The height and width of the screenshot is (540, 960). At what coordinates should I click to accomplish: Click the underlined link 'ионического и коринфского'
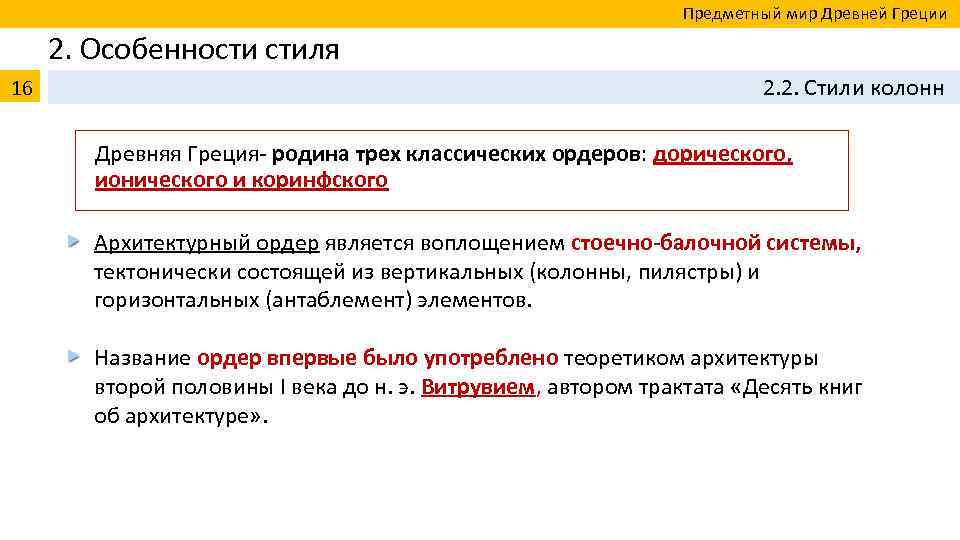[x=241, y=180]
